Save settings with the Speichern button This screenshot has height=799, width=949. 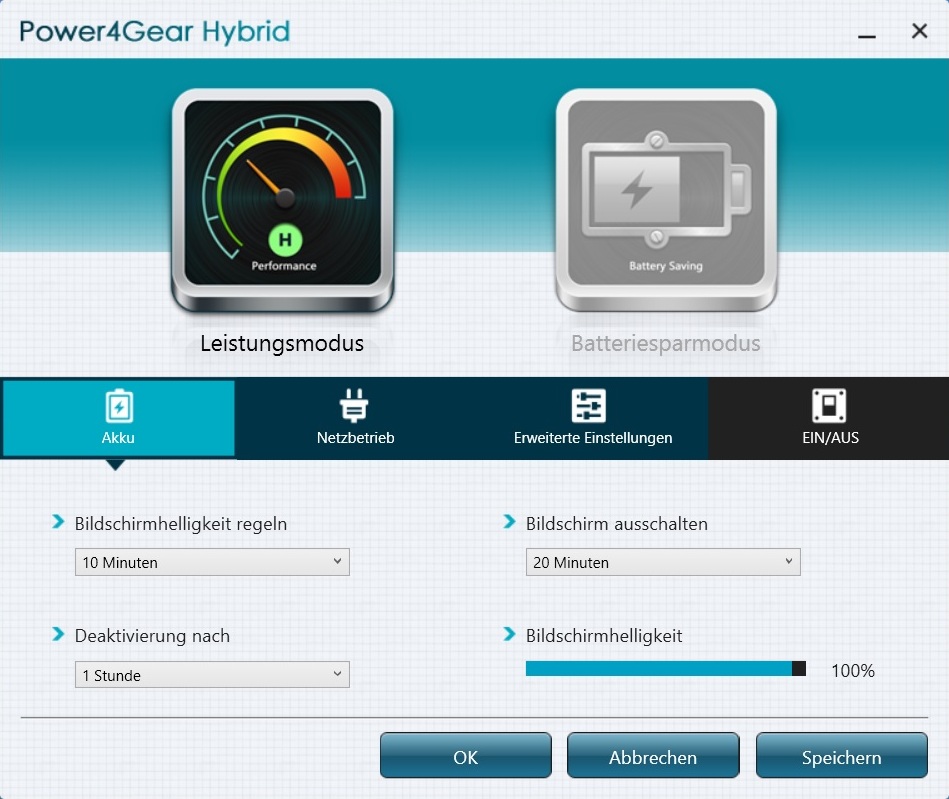point(841,755)
